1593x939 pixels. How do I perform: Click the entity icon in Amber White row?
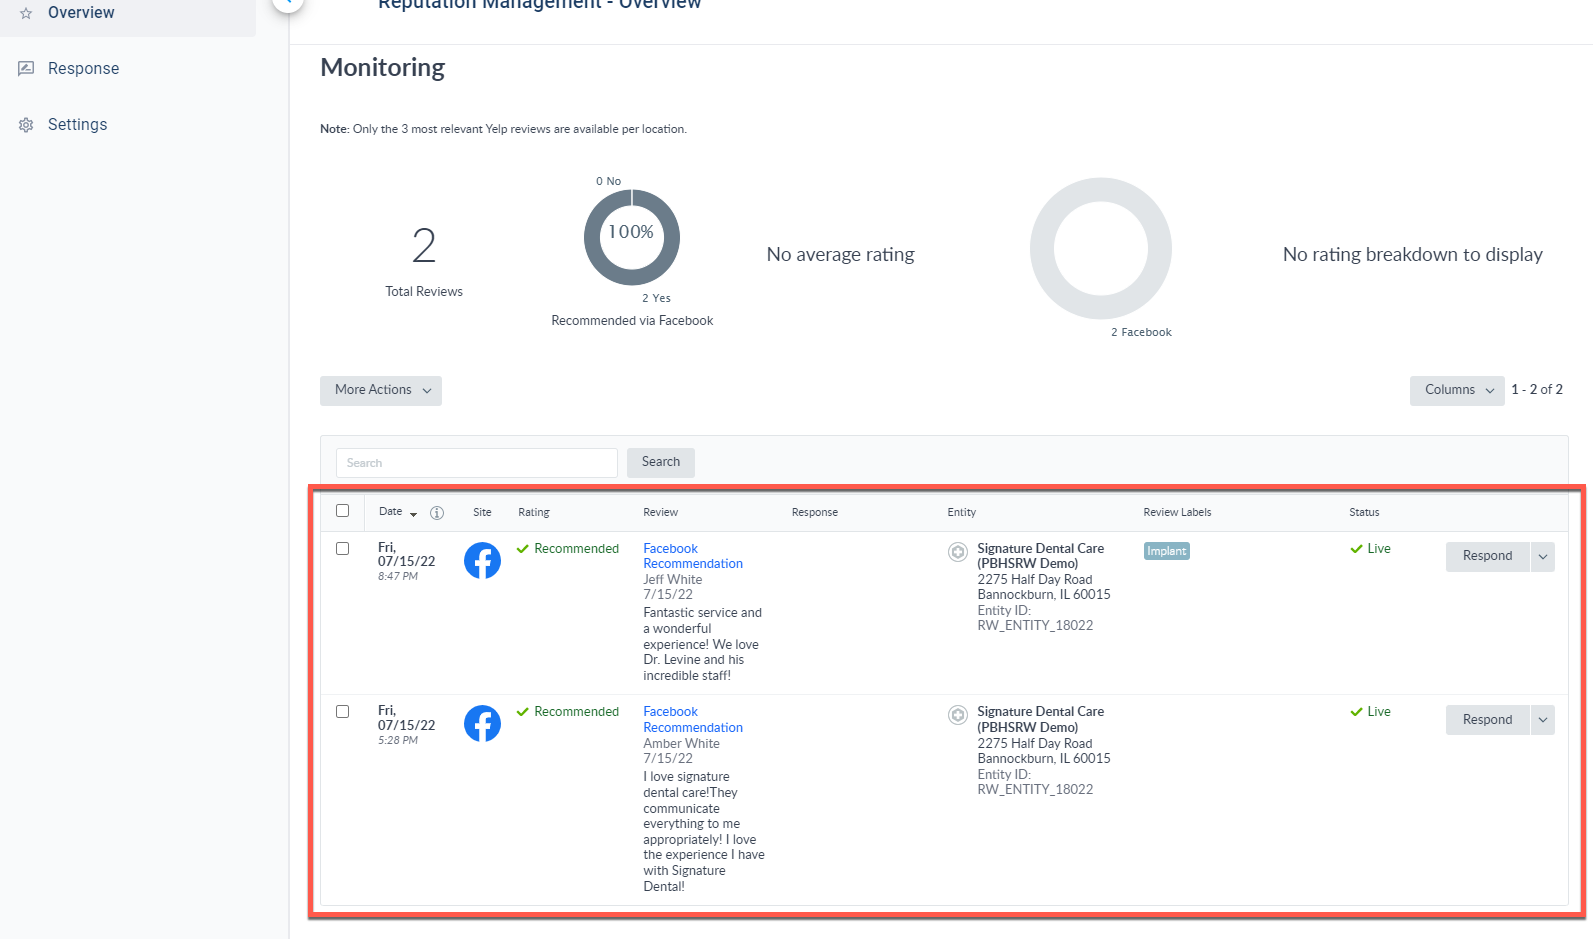(x=958, y=715)
